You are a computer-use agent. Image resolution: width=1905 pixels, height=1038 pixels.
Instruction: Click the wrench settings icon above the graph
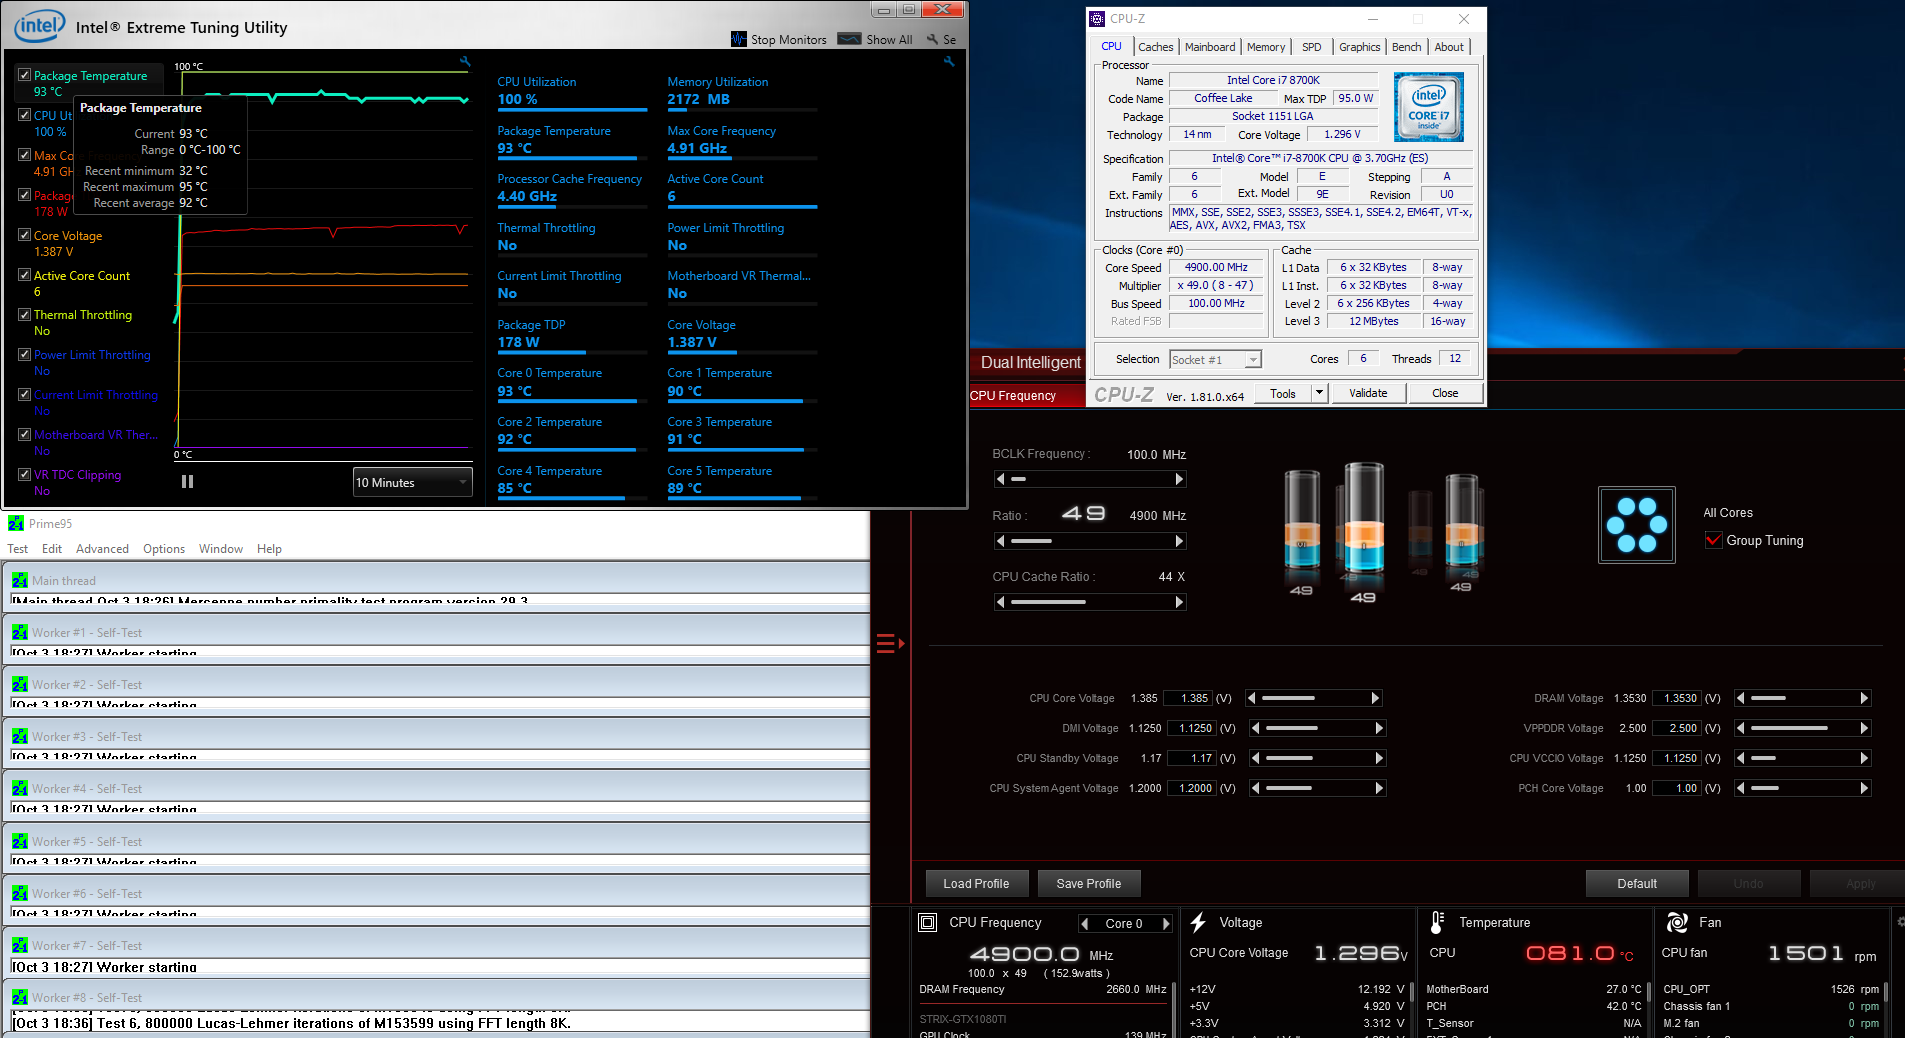click(465, 62)
